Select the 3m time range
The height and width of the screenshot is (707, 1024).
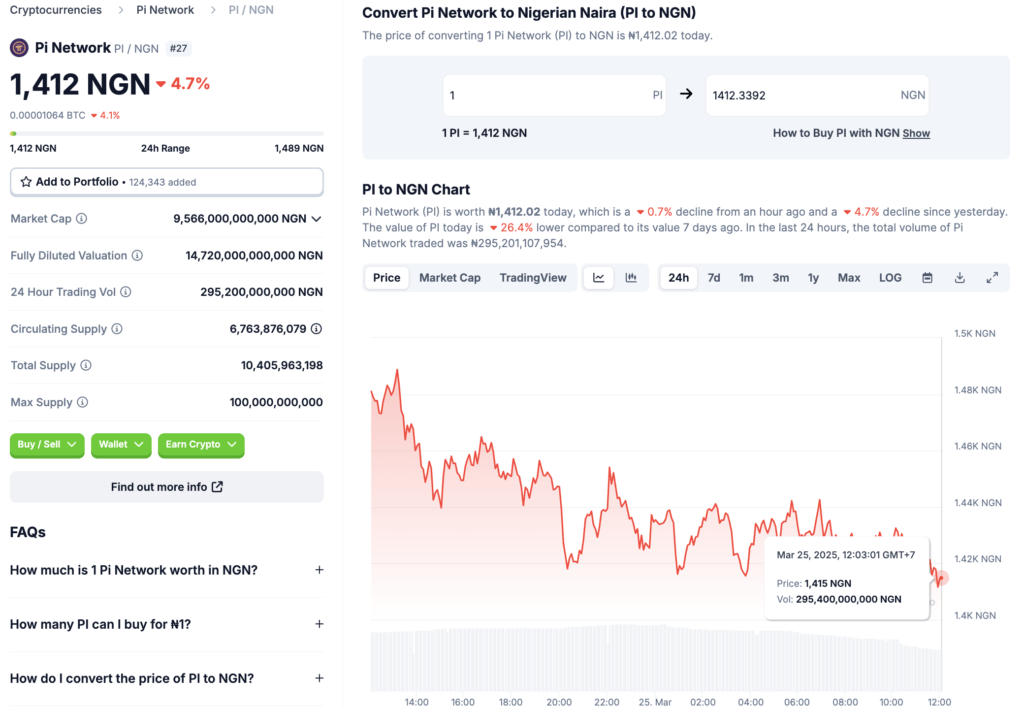tap(780, 277)
